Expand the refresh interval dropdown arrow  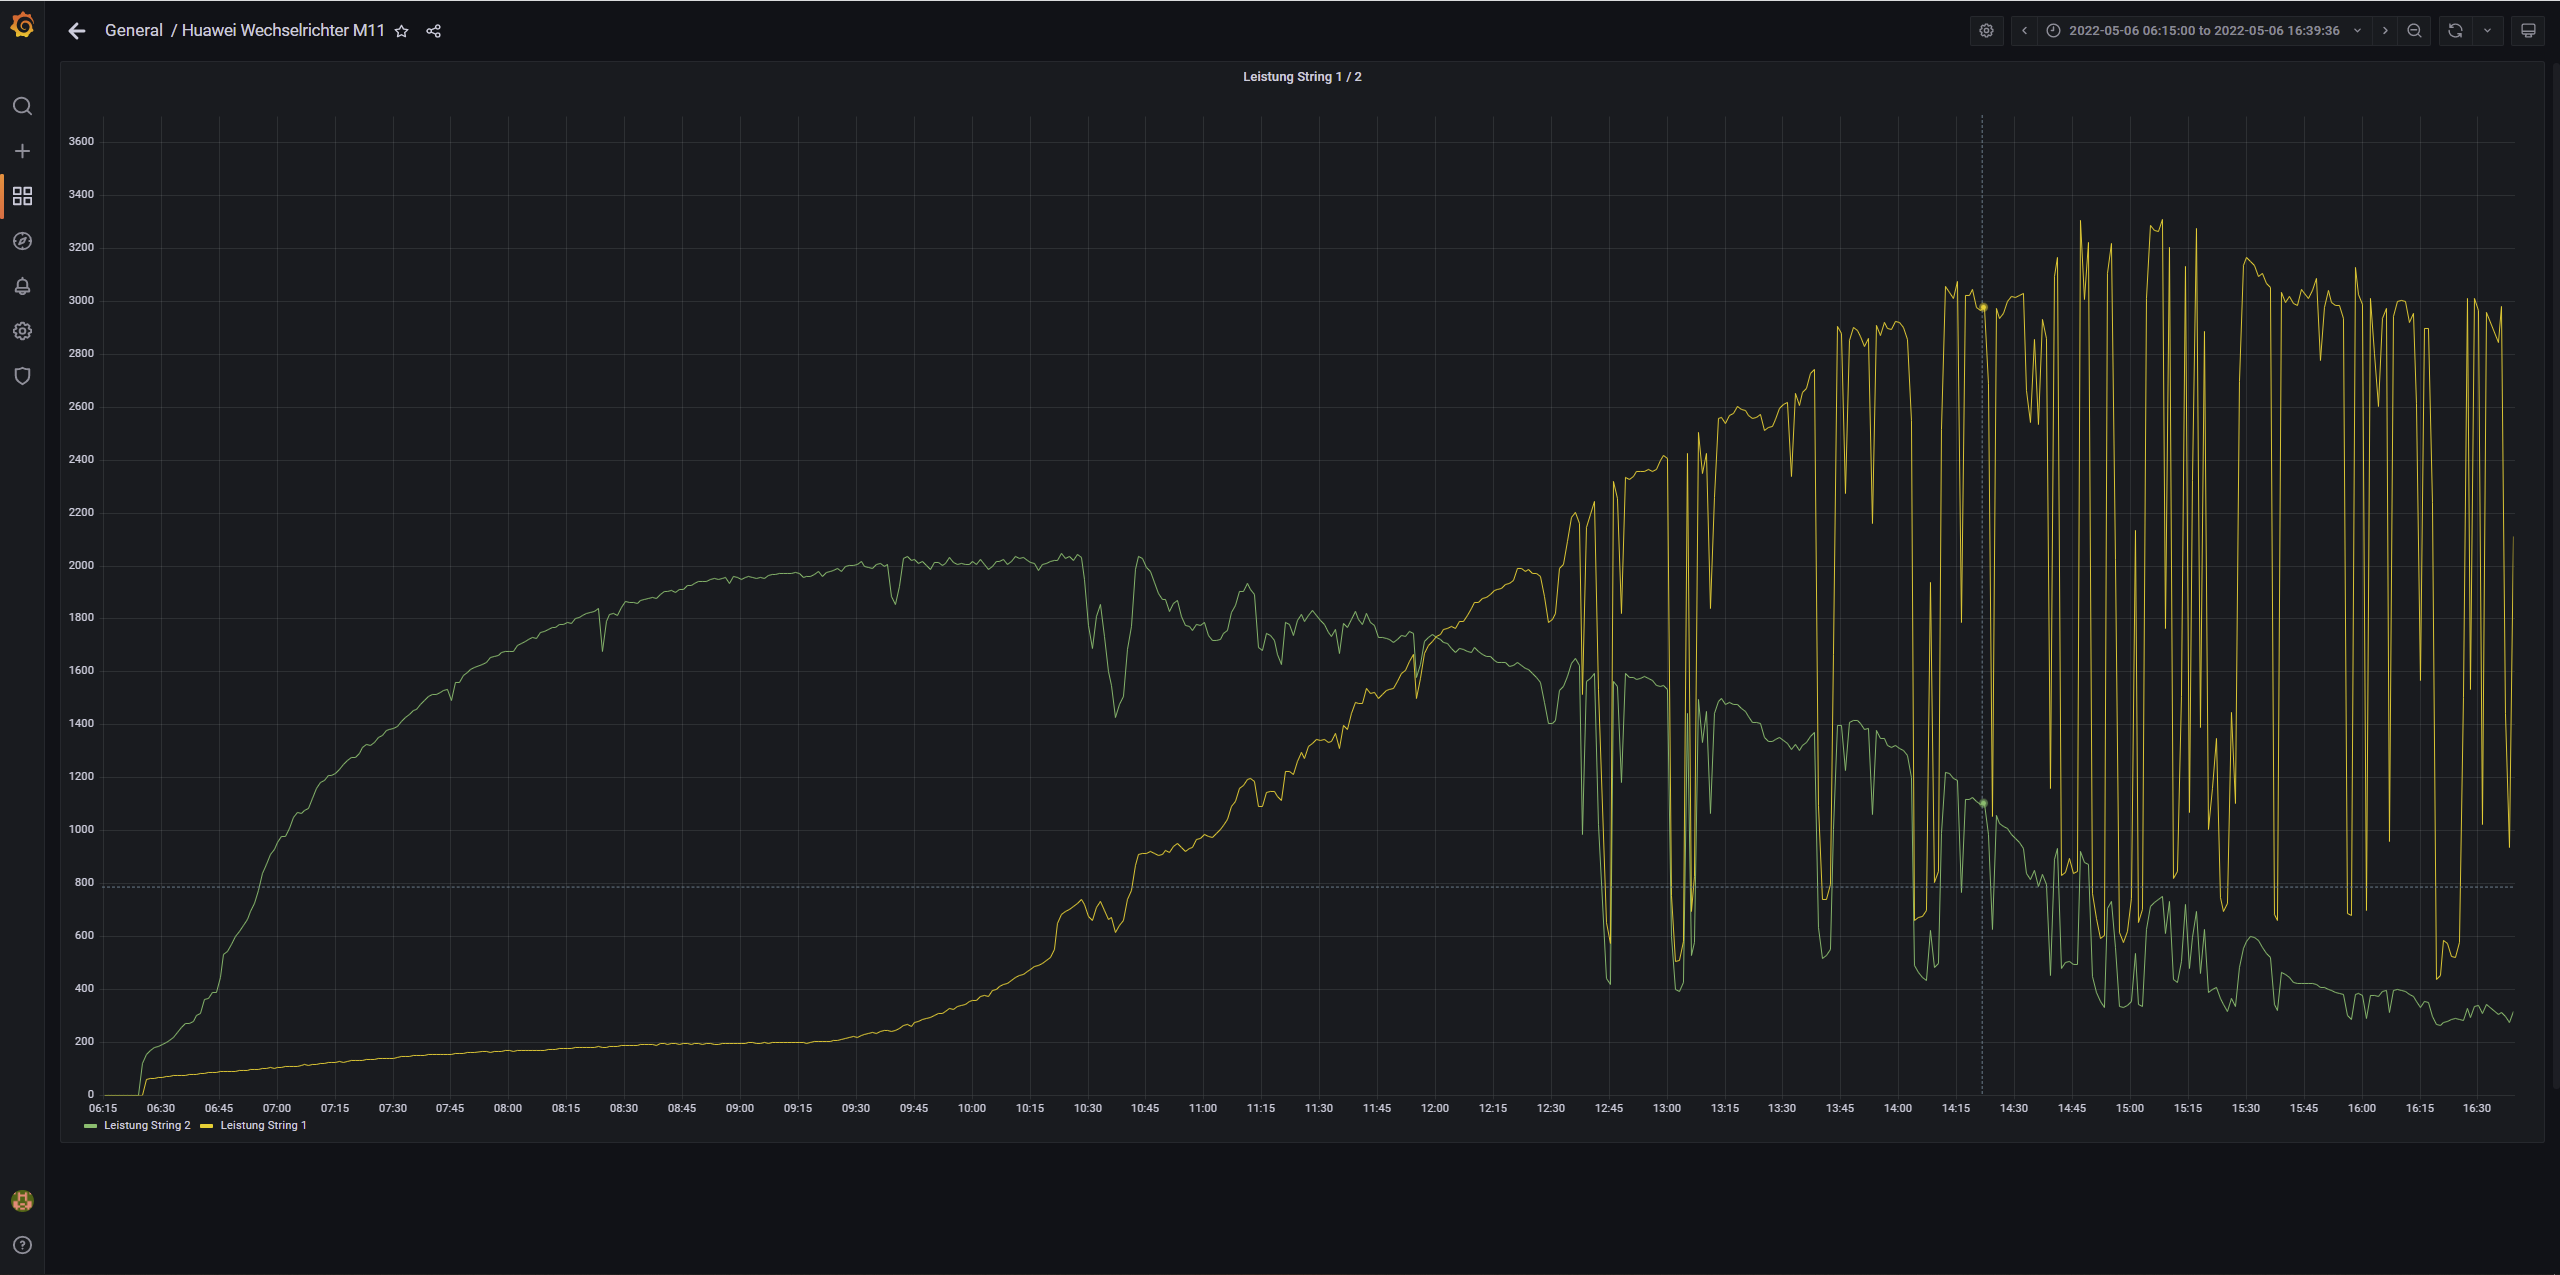pos(2487,31)
